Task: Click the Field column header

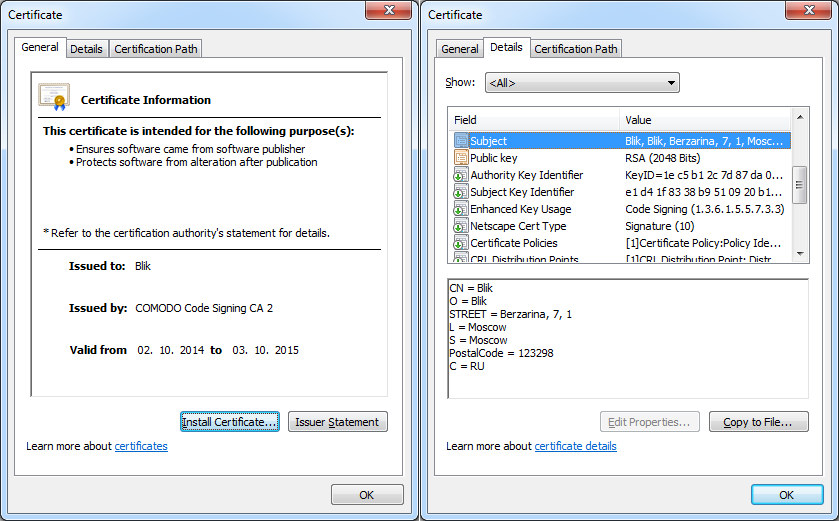Action: click(x=534, y=120)
